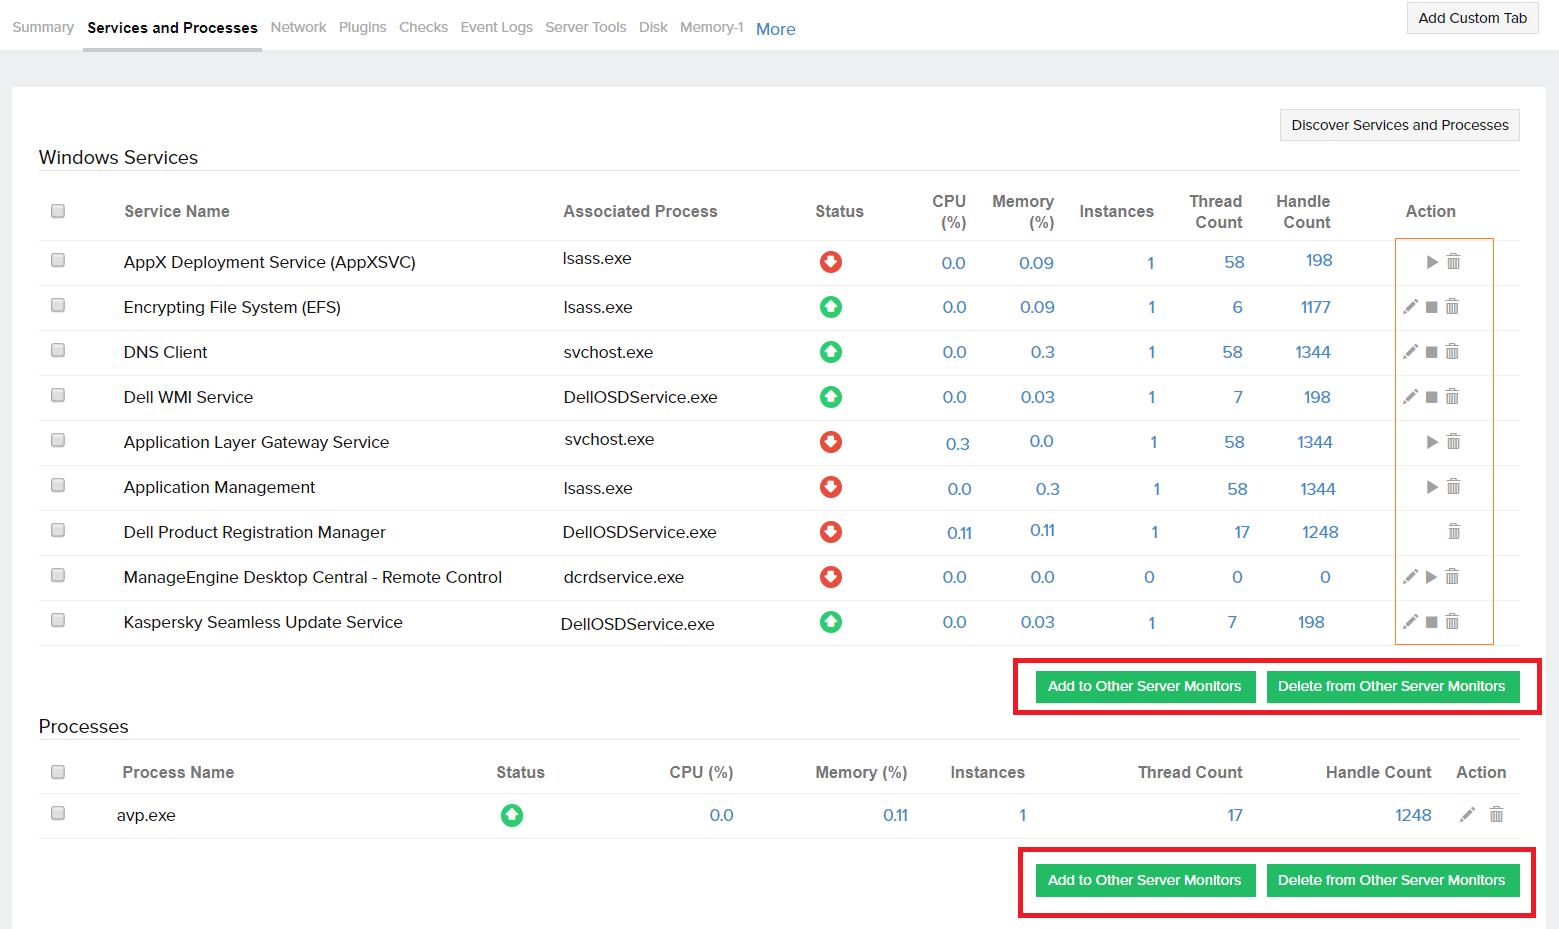This screenshot has height=929, width=1559.
Task: Check the AppX Deployment Service checkbox
Action: [58, 260]
